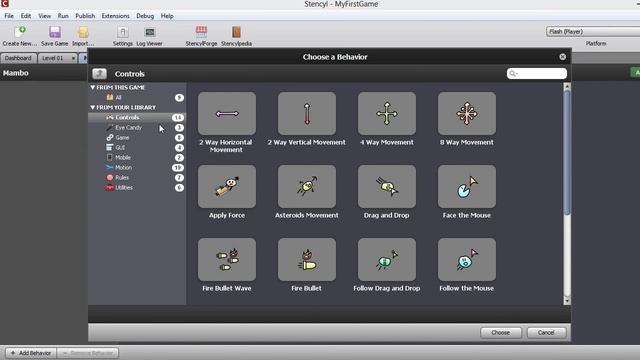Select the Utilities library category

point(137,187)
